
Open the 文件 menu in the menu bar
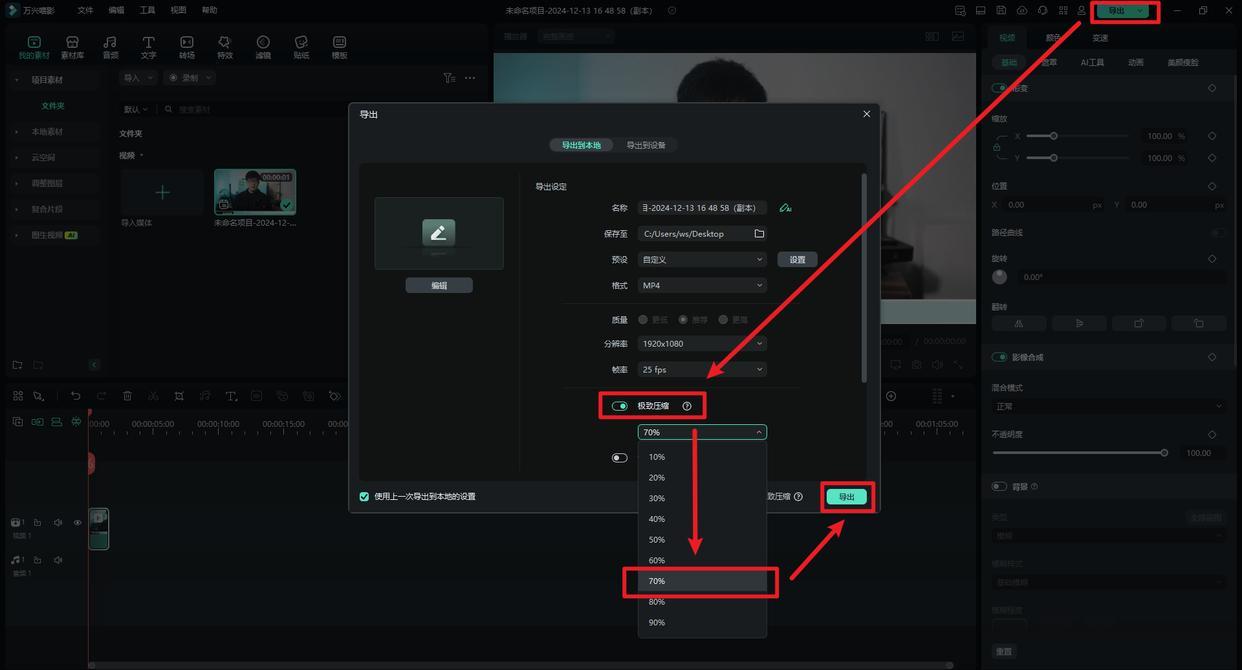click(85, 10)
